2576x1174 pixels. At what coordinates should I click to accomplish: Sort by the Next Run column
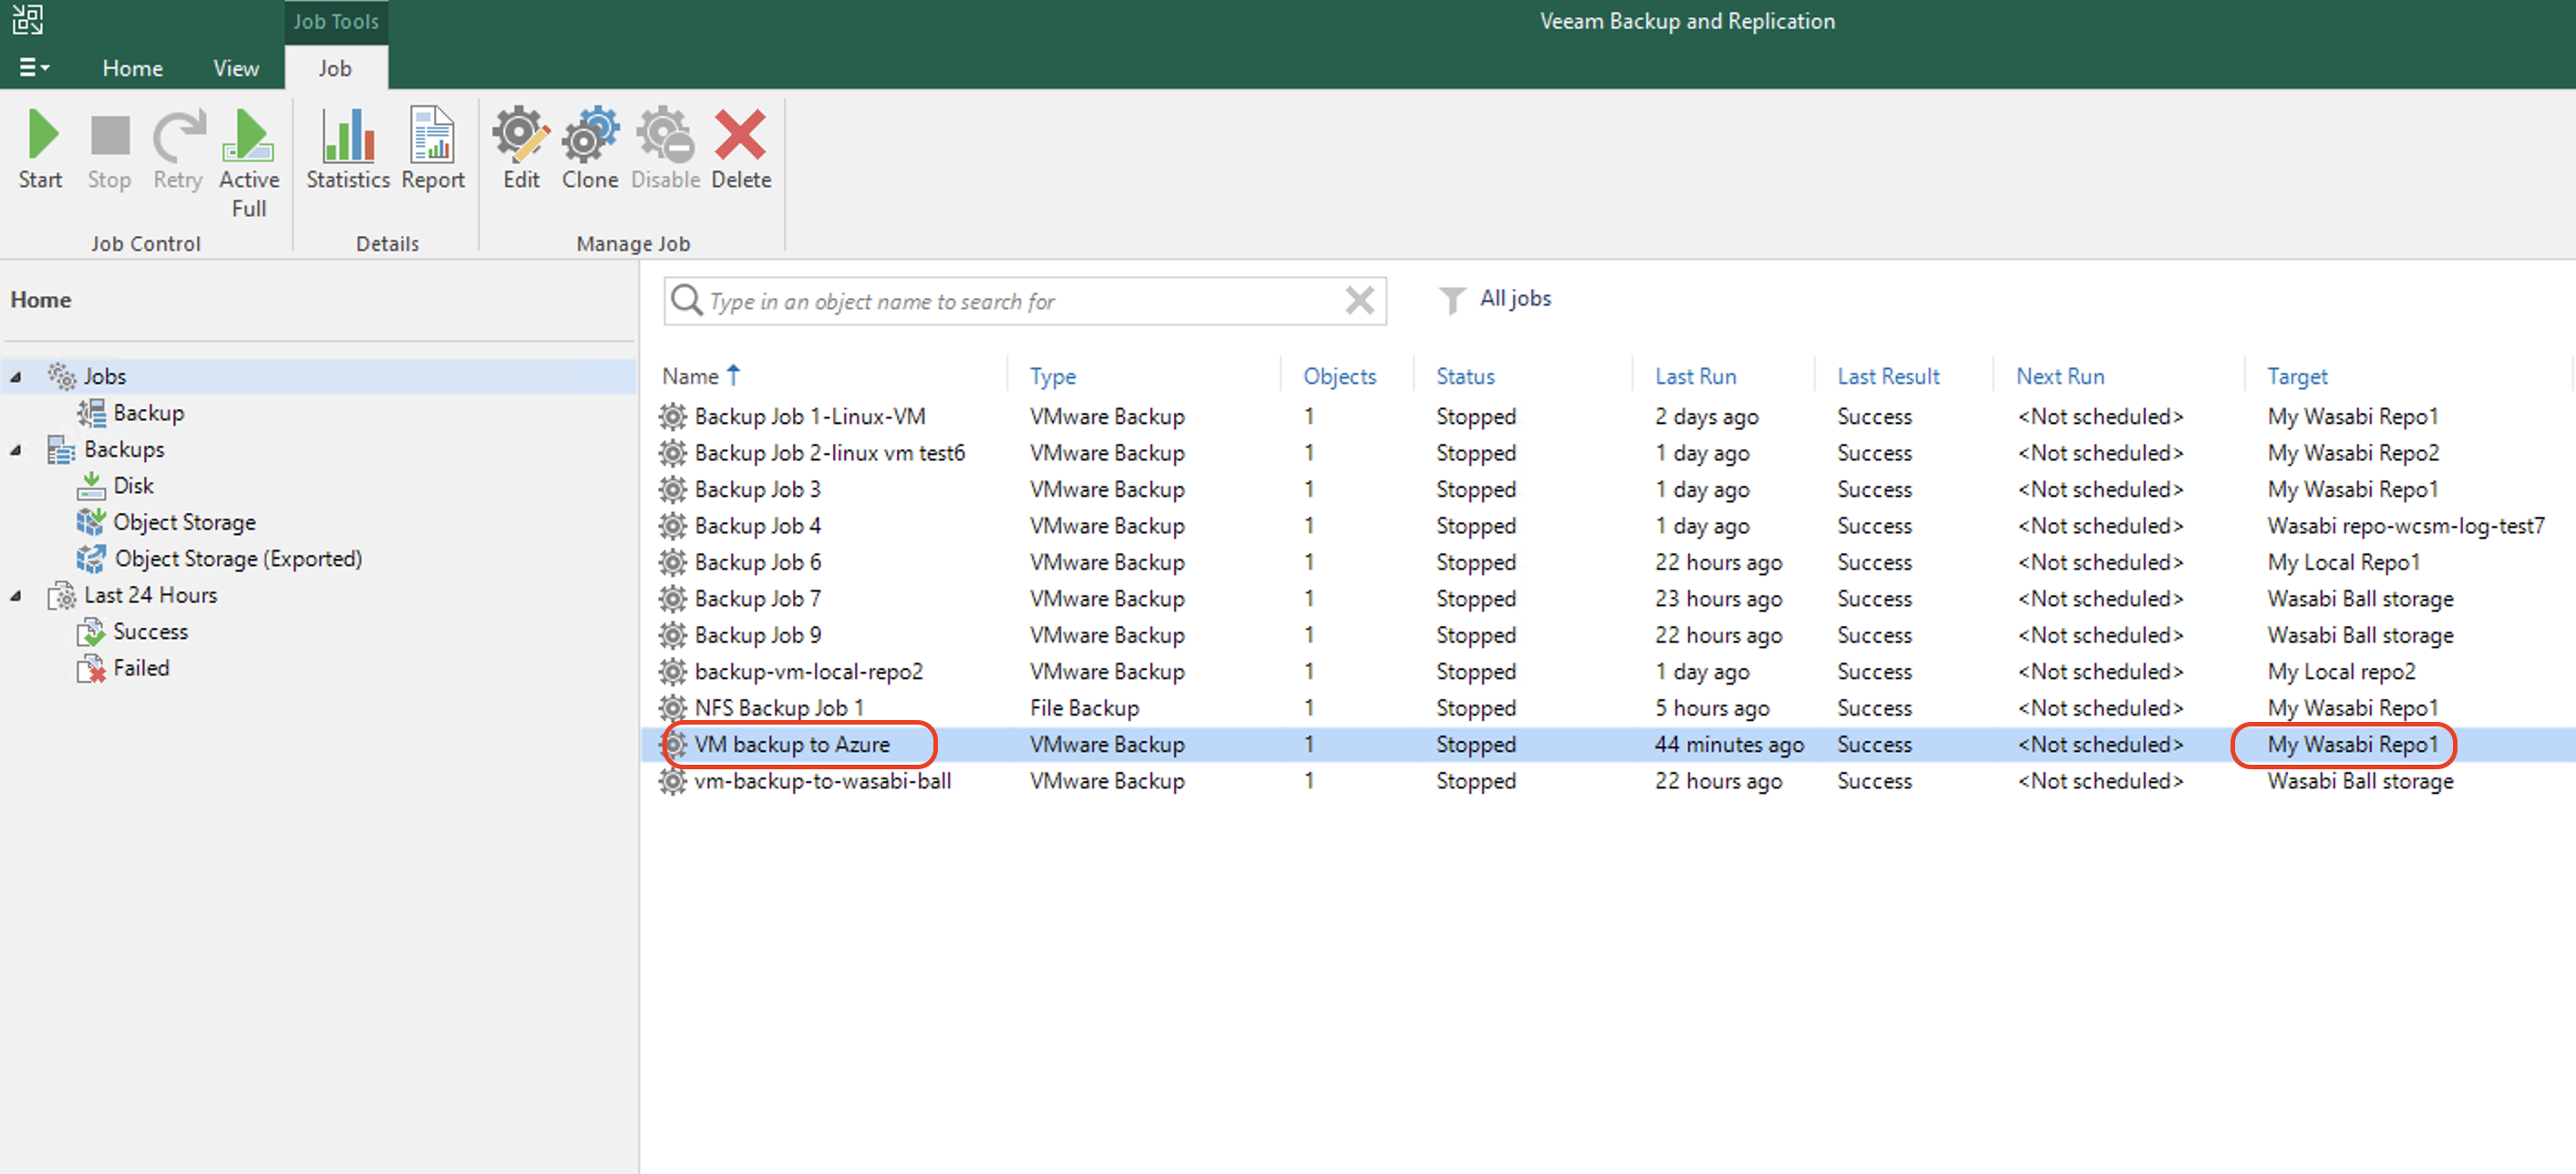(x=2060, y=376)
